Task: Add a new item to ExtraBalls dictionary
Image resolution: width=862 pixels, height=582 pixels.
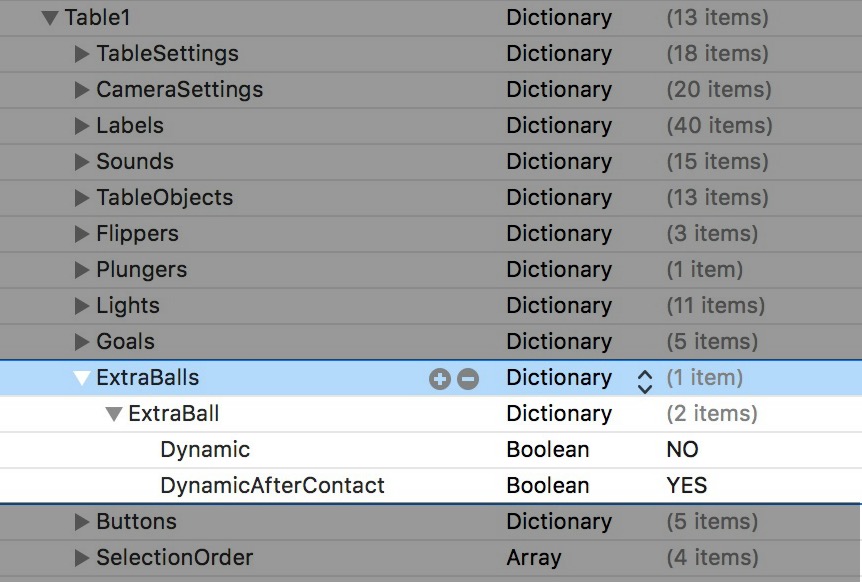Action: tap(440, 378)
